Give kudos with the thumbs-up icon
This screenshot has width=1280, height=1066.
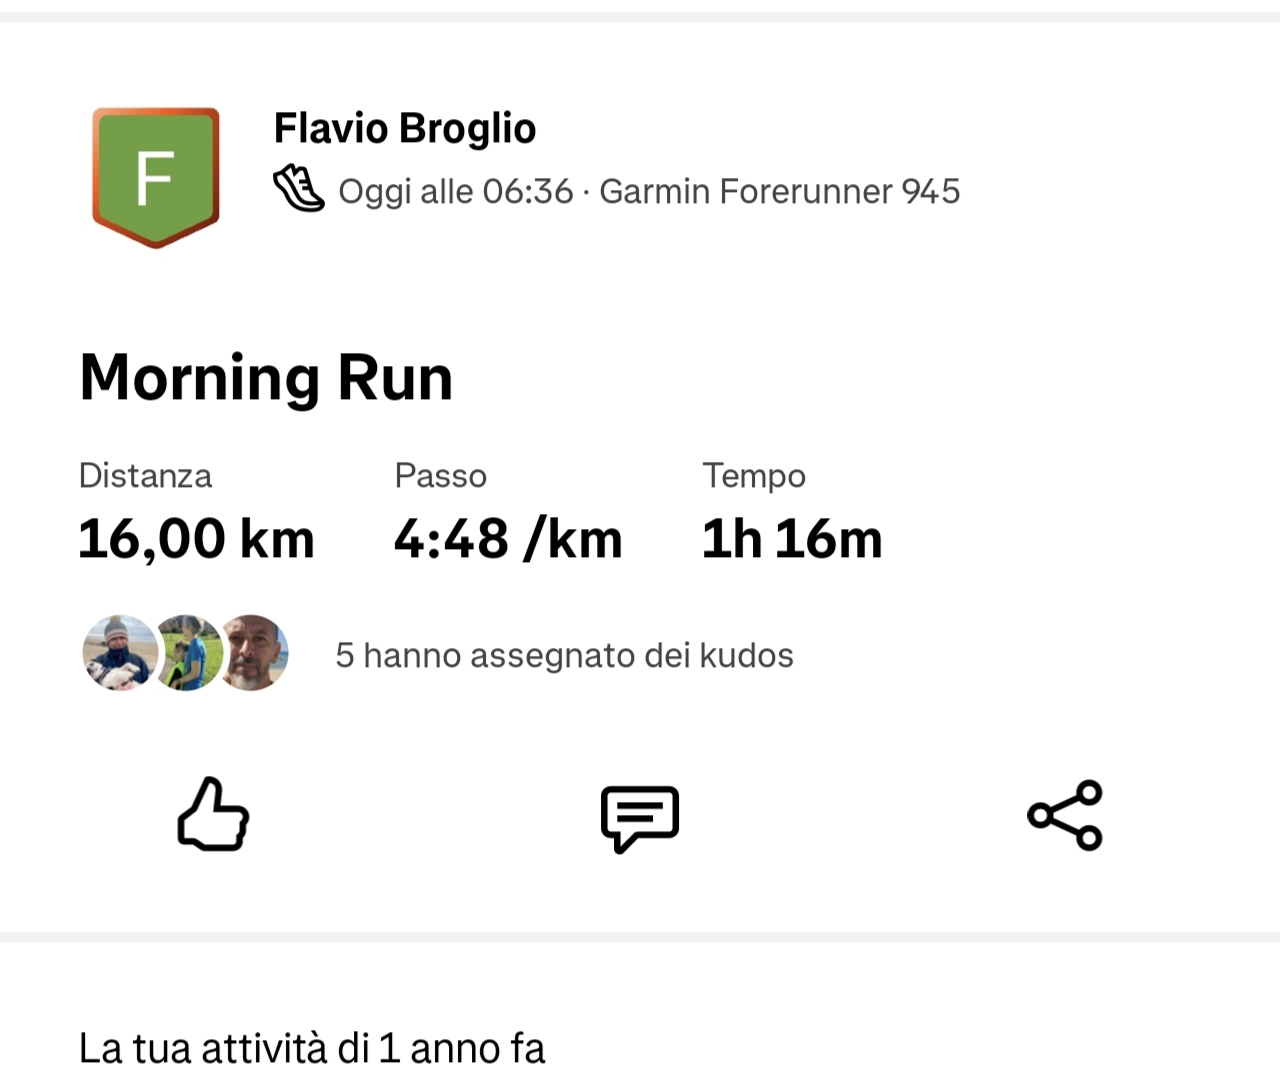213,814
